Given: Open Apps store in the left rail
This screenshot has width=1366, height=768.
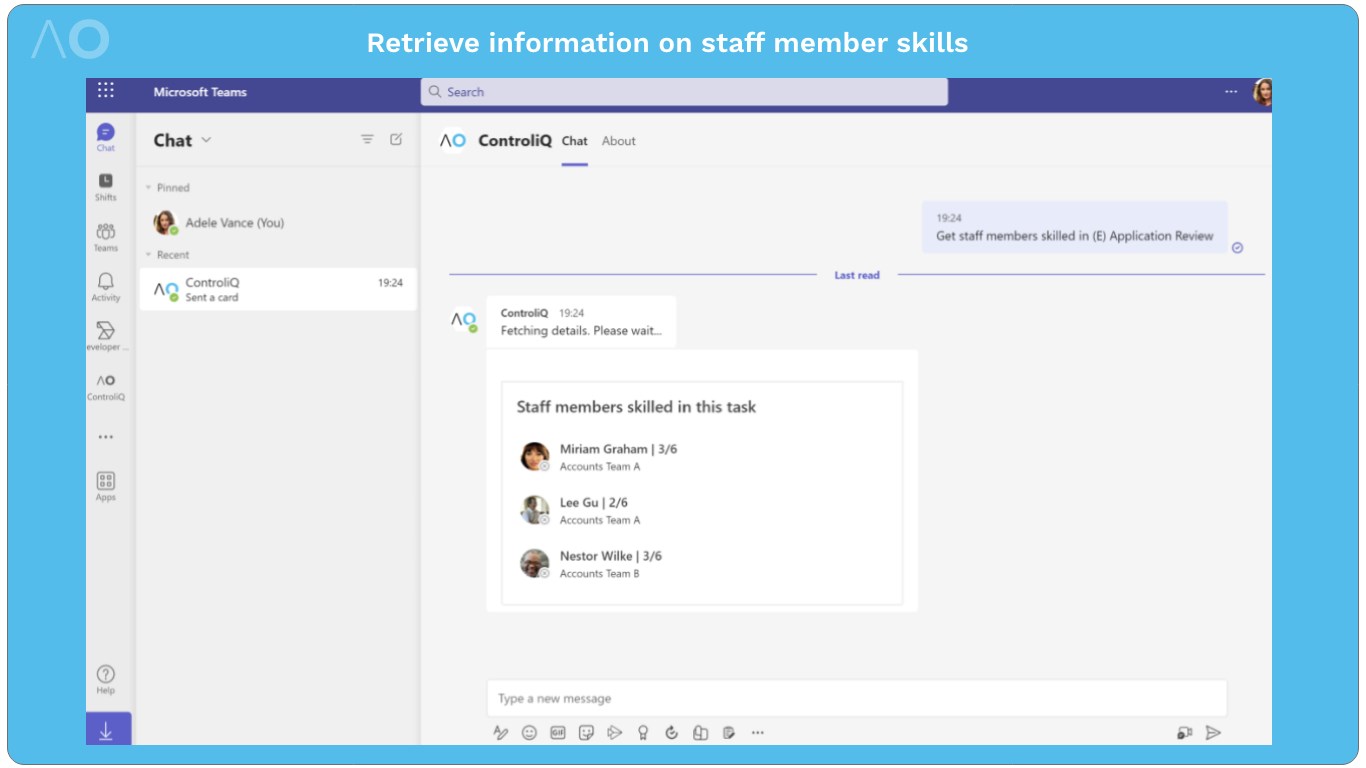Looking at the screenshot, I should coord(106,487).
